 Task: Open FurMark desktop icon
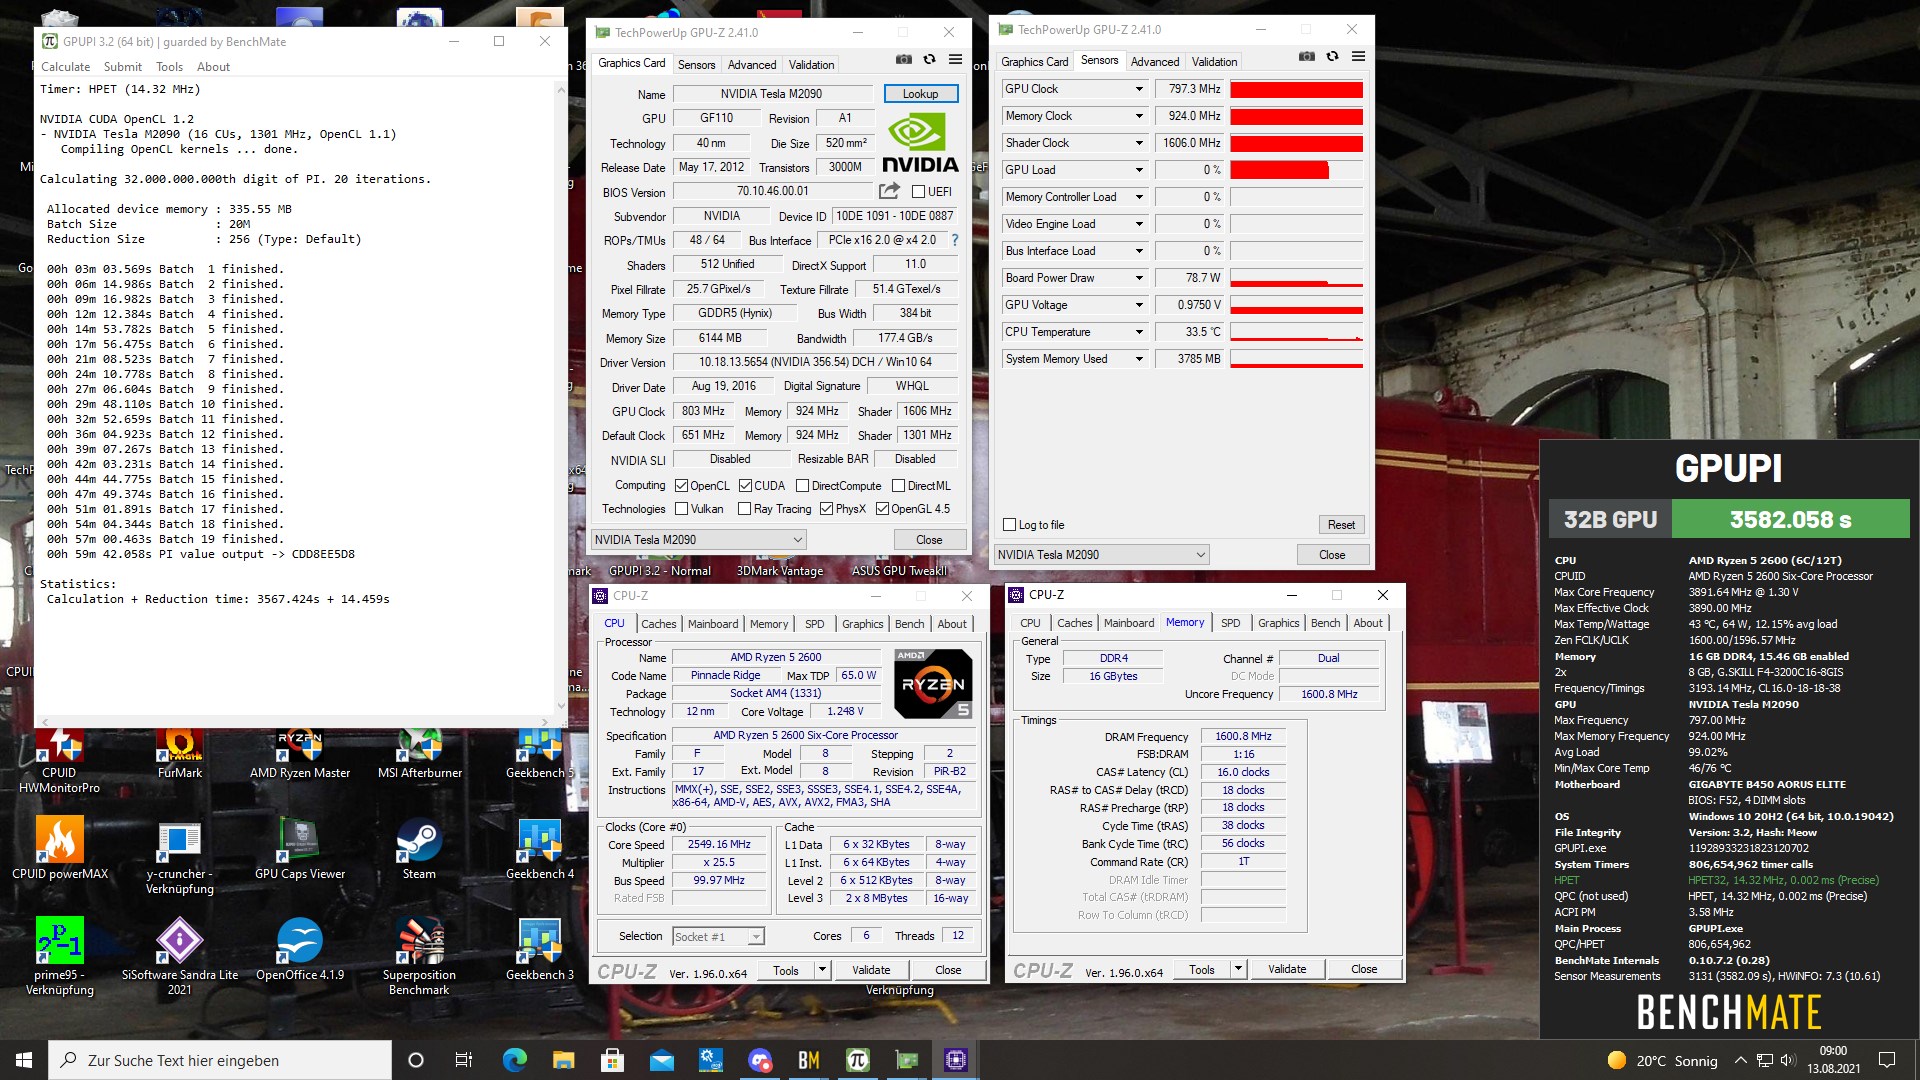pyautogui.click(x=180, y=752)
